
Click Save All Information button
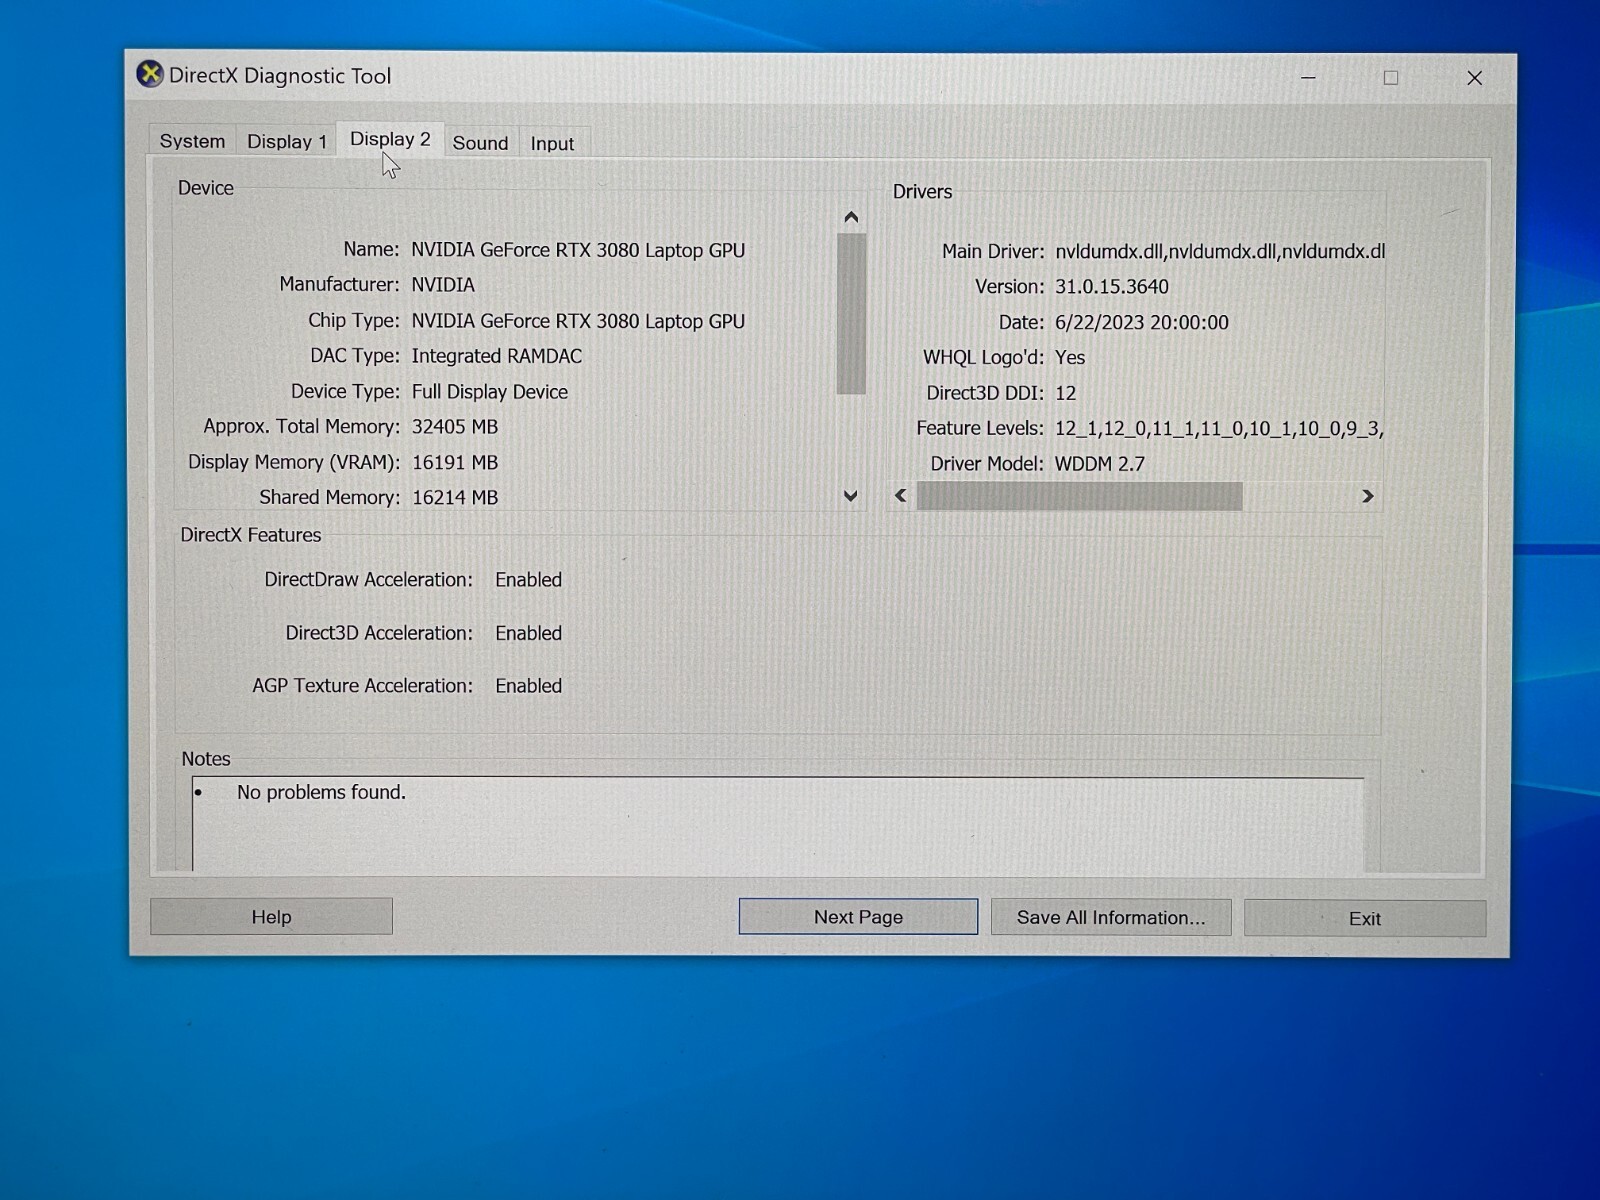(1111, 917)
